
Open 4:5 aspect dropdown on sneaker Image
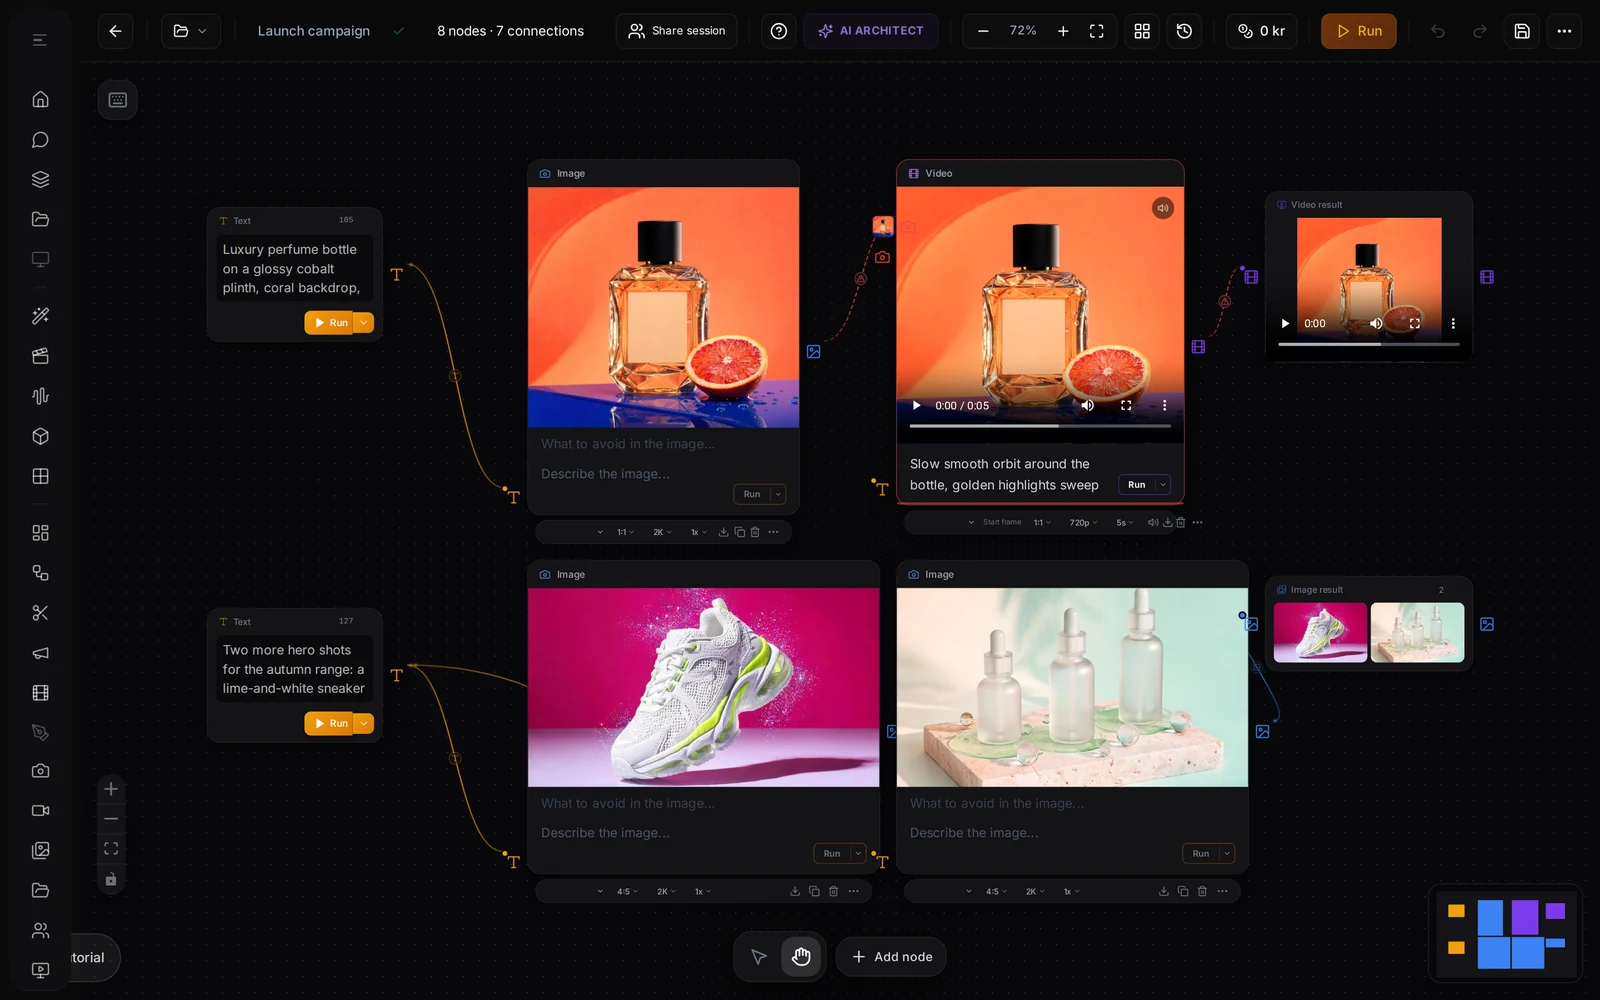click(x=627, y=891)
